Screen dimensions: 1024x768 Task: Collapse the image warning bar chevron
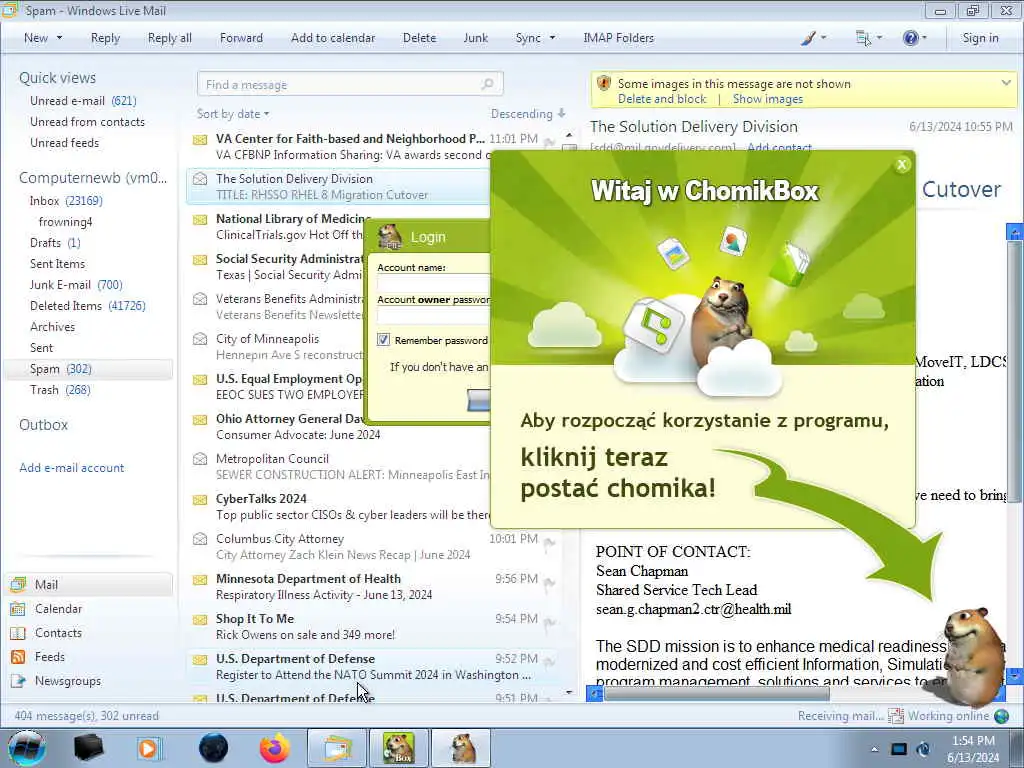1006,83
